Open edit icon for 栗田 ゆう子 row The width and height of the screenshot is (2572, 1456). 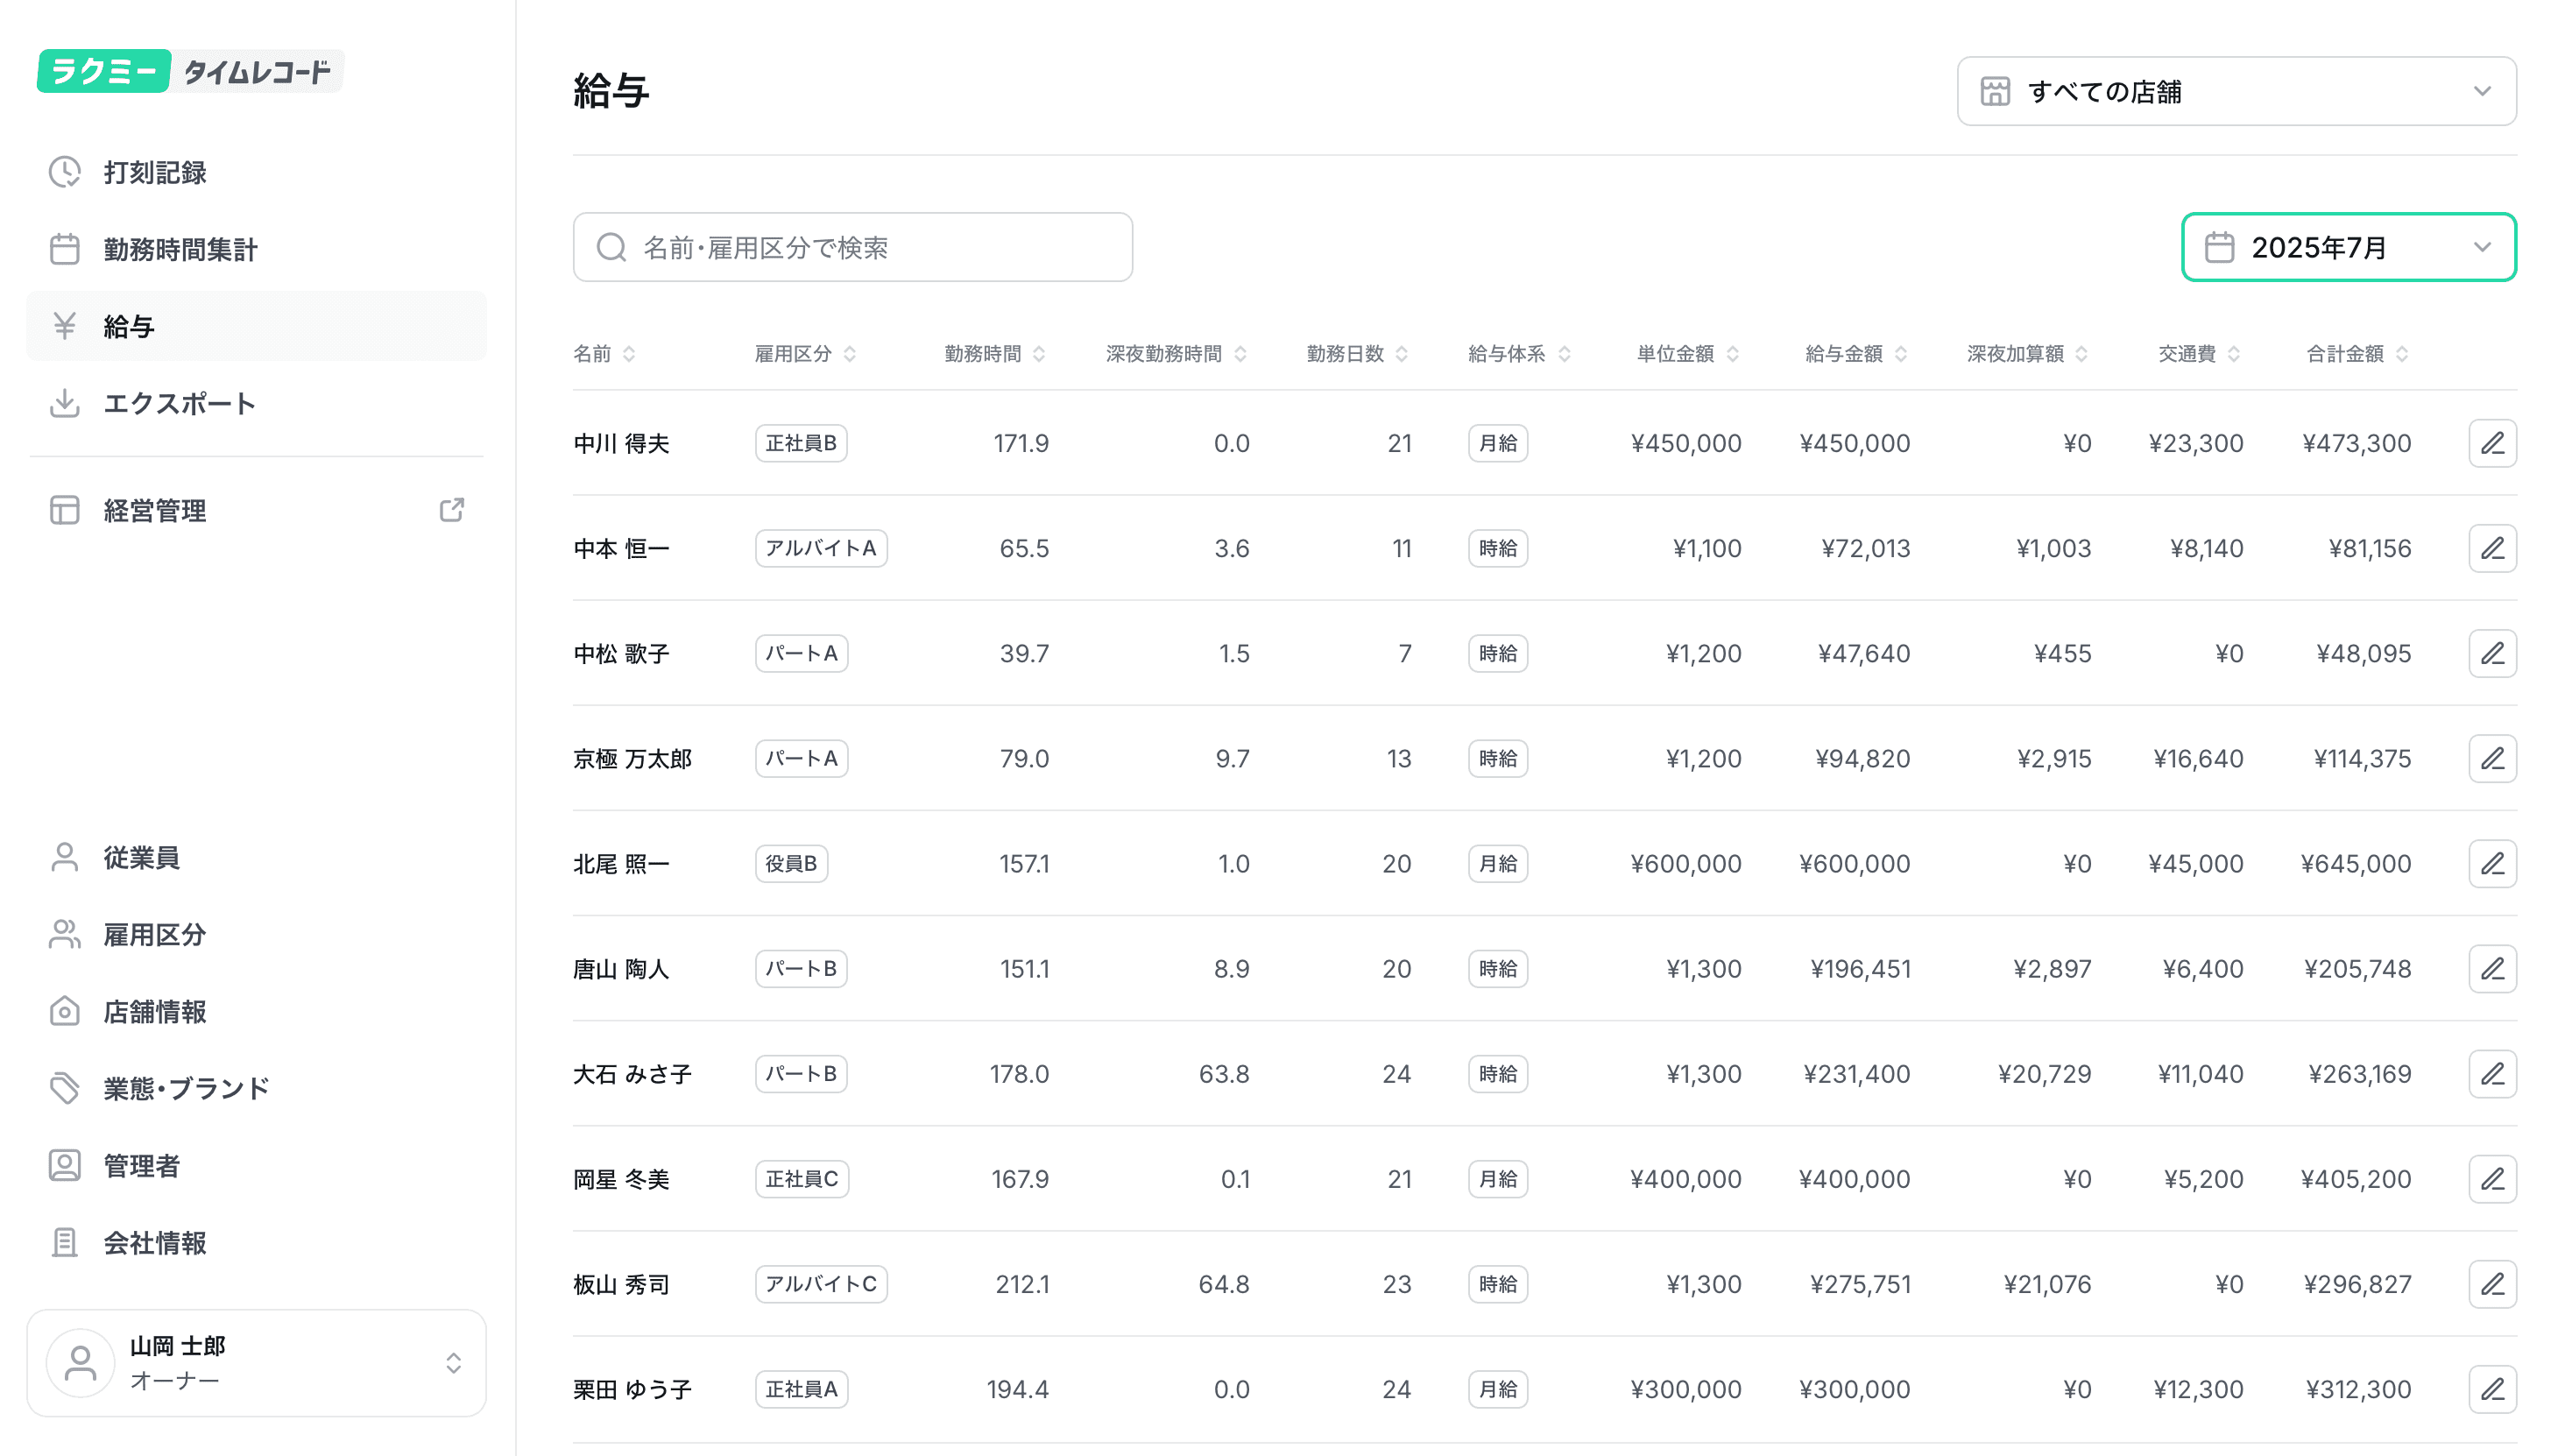pyautogui.click(x=2491, y=1389)
